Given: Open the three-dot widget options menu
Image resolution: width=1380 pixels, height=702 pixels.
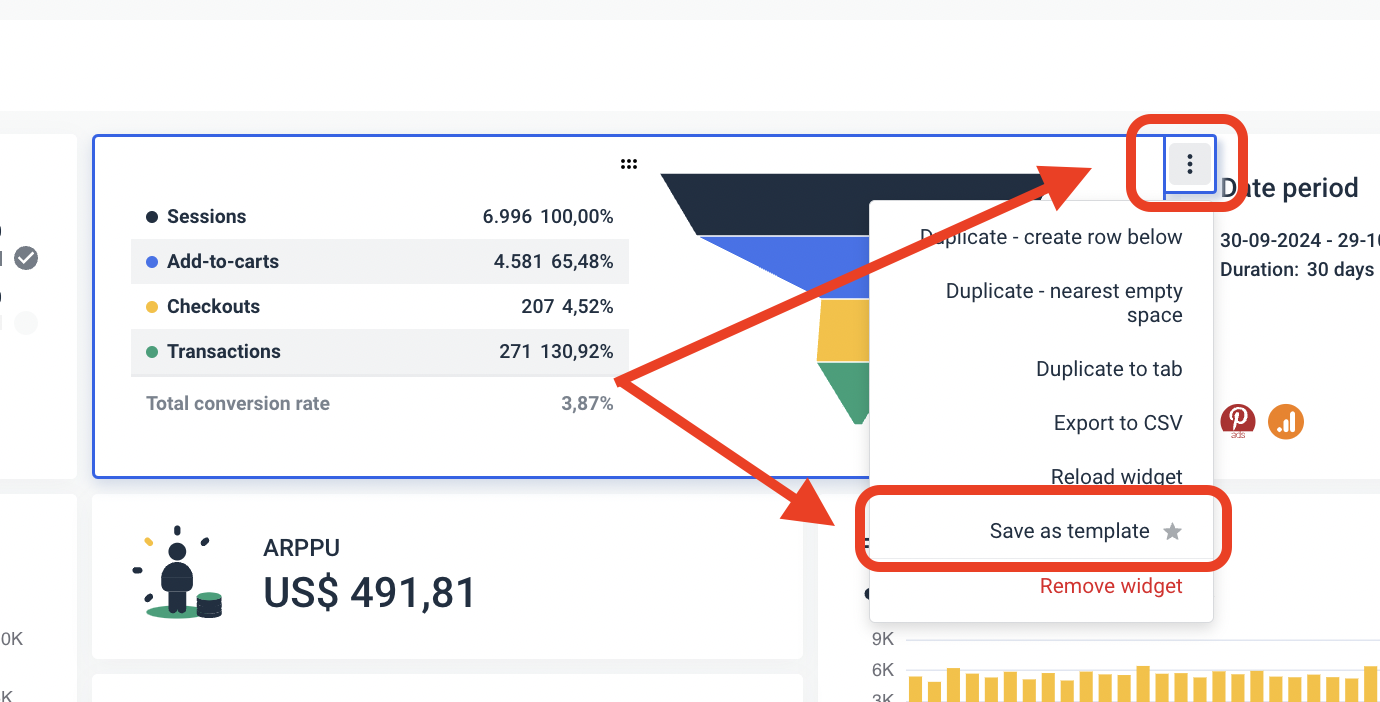Looking at the screenshot, I should (x=1189, y=164).
